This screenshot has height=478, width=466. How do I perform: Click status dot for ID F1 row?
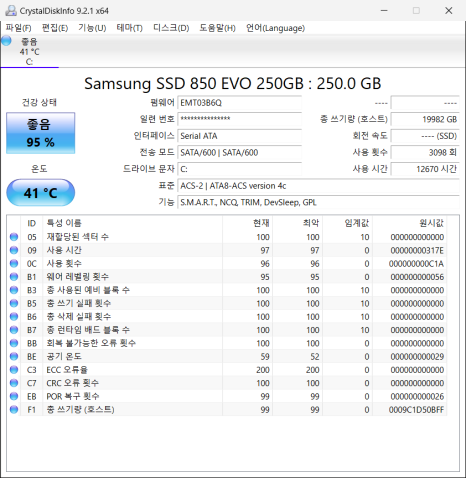pyautogui.click(x=14, y=409)
